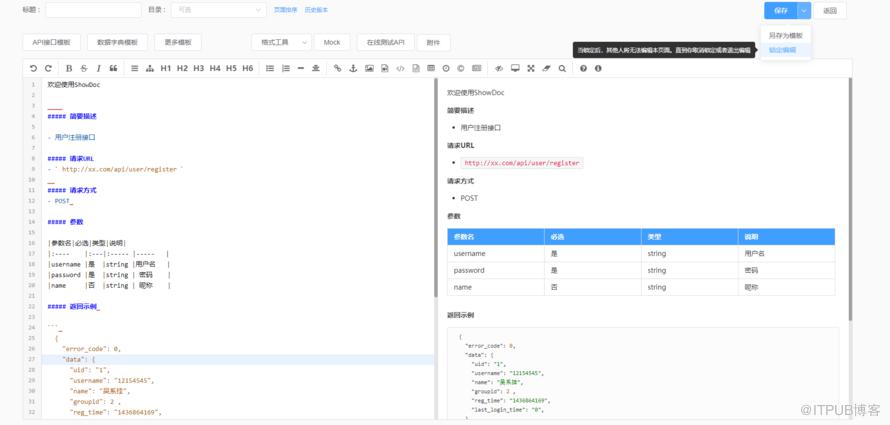Click the preview pane vertical scrollbar
The height and width of the screenshot is (425, 890).
coord(850,200)
